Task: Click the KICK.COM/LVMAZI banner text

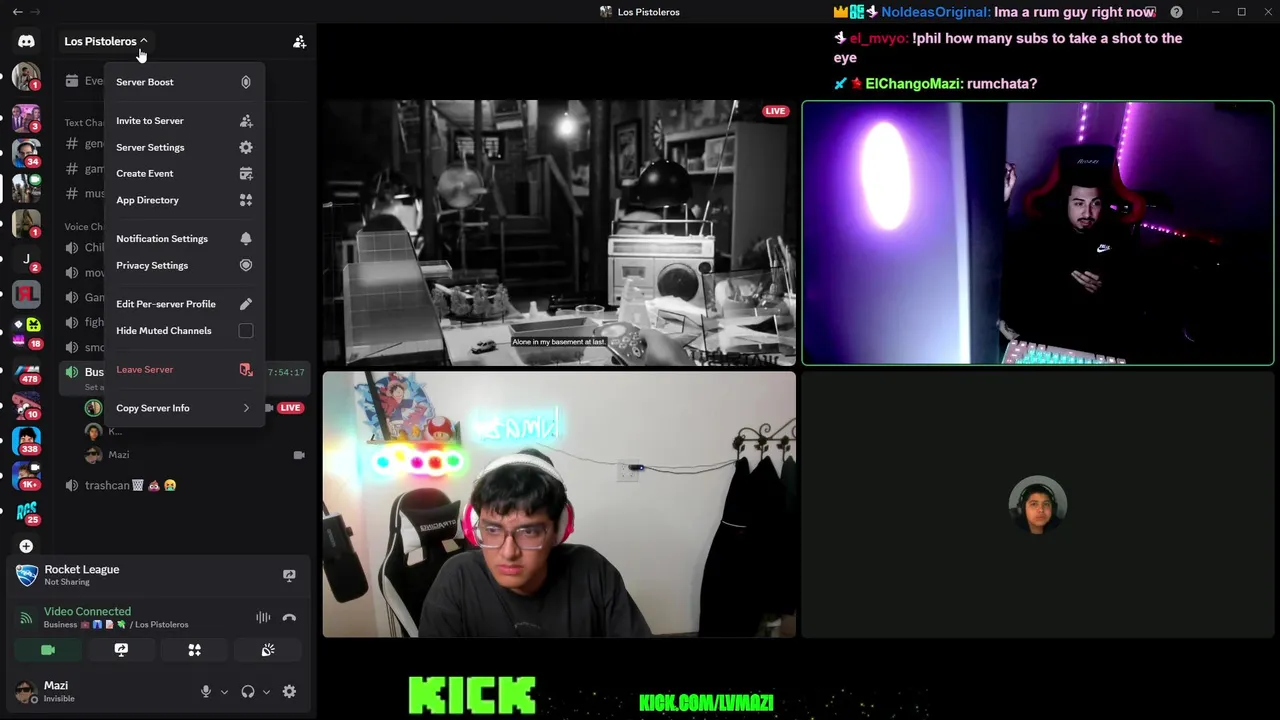Action: coord(706,703)
